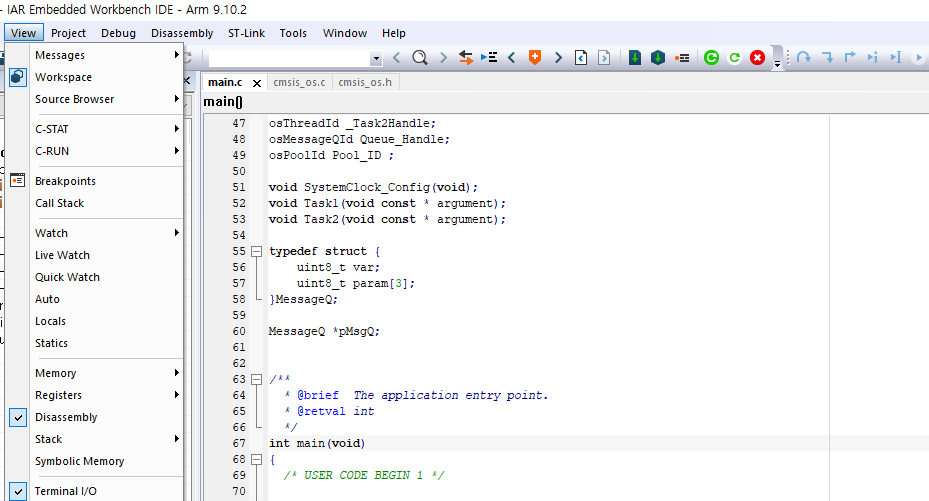Click the Run to Cursor icon
The image size is (929, 501).
pos(895,57)
